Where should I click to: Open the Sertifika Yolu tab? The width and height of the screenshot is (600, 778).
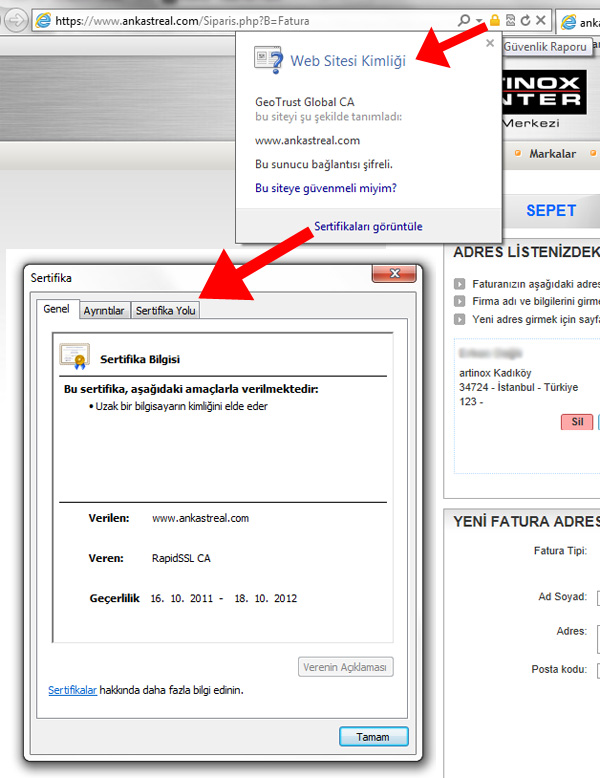165,311
